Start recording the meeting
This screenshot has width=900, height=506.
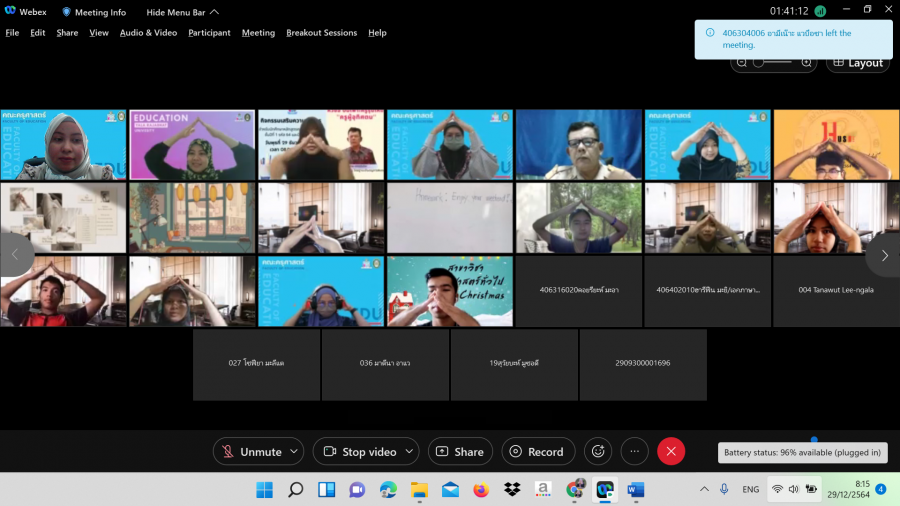(x=538, y=452)
